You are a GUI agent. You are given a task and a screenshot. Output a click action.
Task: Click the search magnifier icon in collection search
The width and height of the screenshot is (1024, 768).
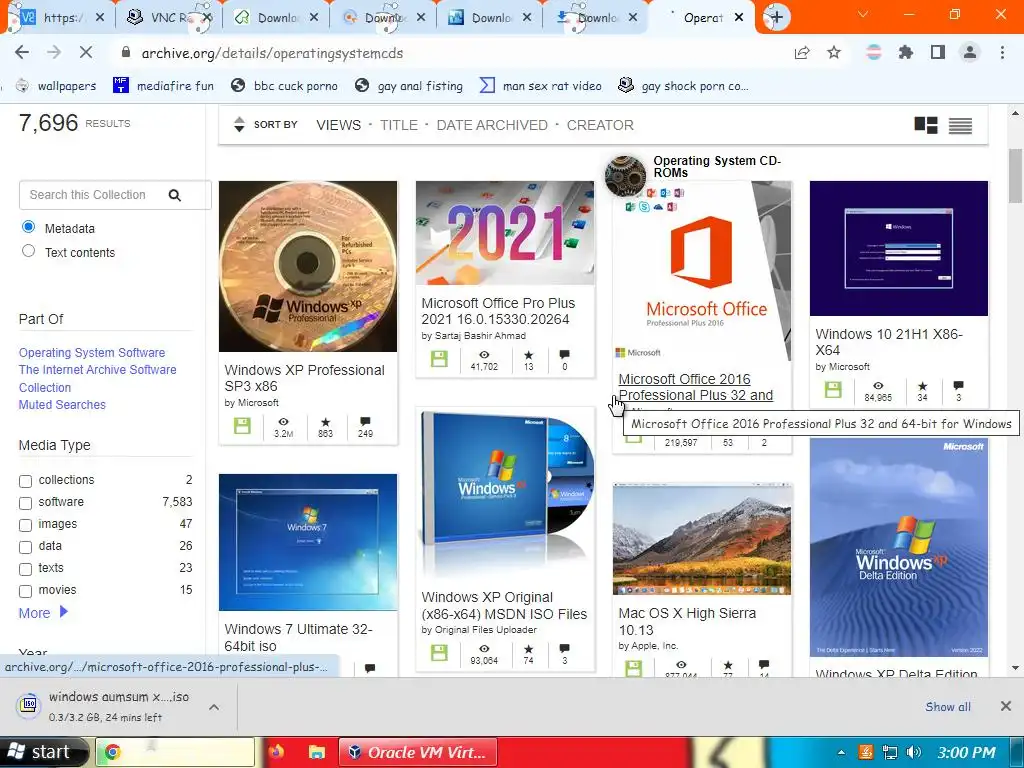click(174, 195)
